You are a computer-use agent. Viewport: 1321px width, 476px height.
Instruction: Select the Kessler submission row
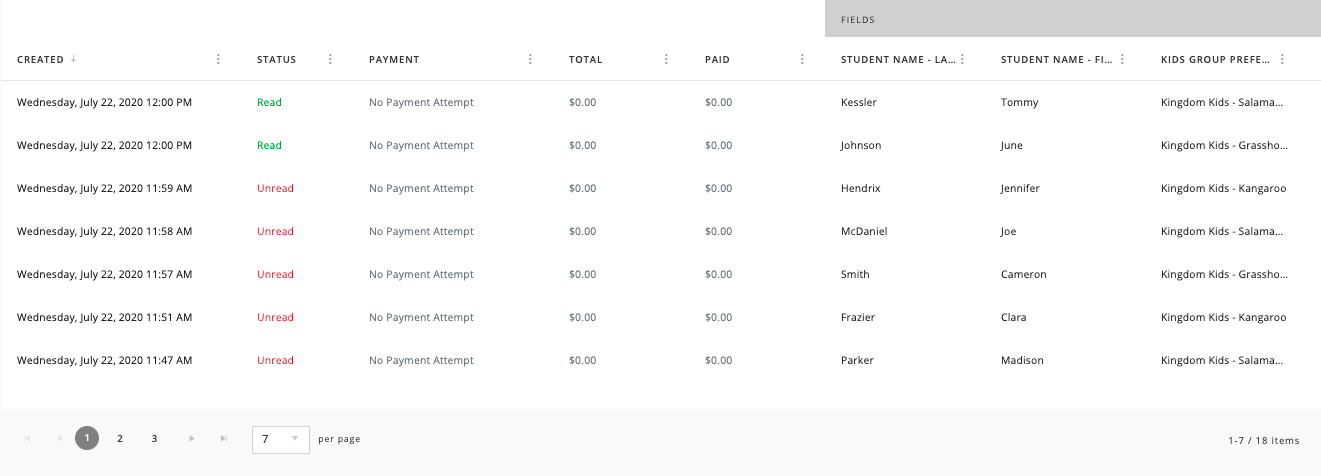[x=857, y=102]
